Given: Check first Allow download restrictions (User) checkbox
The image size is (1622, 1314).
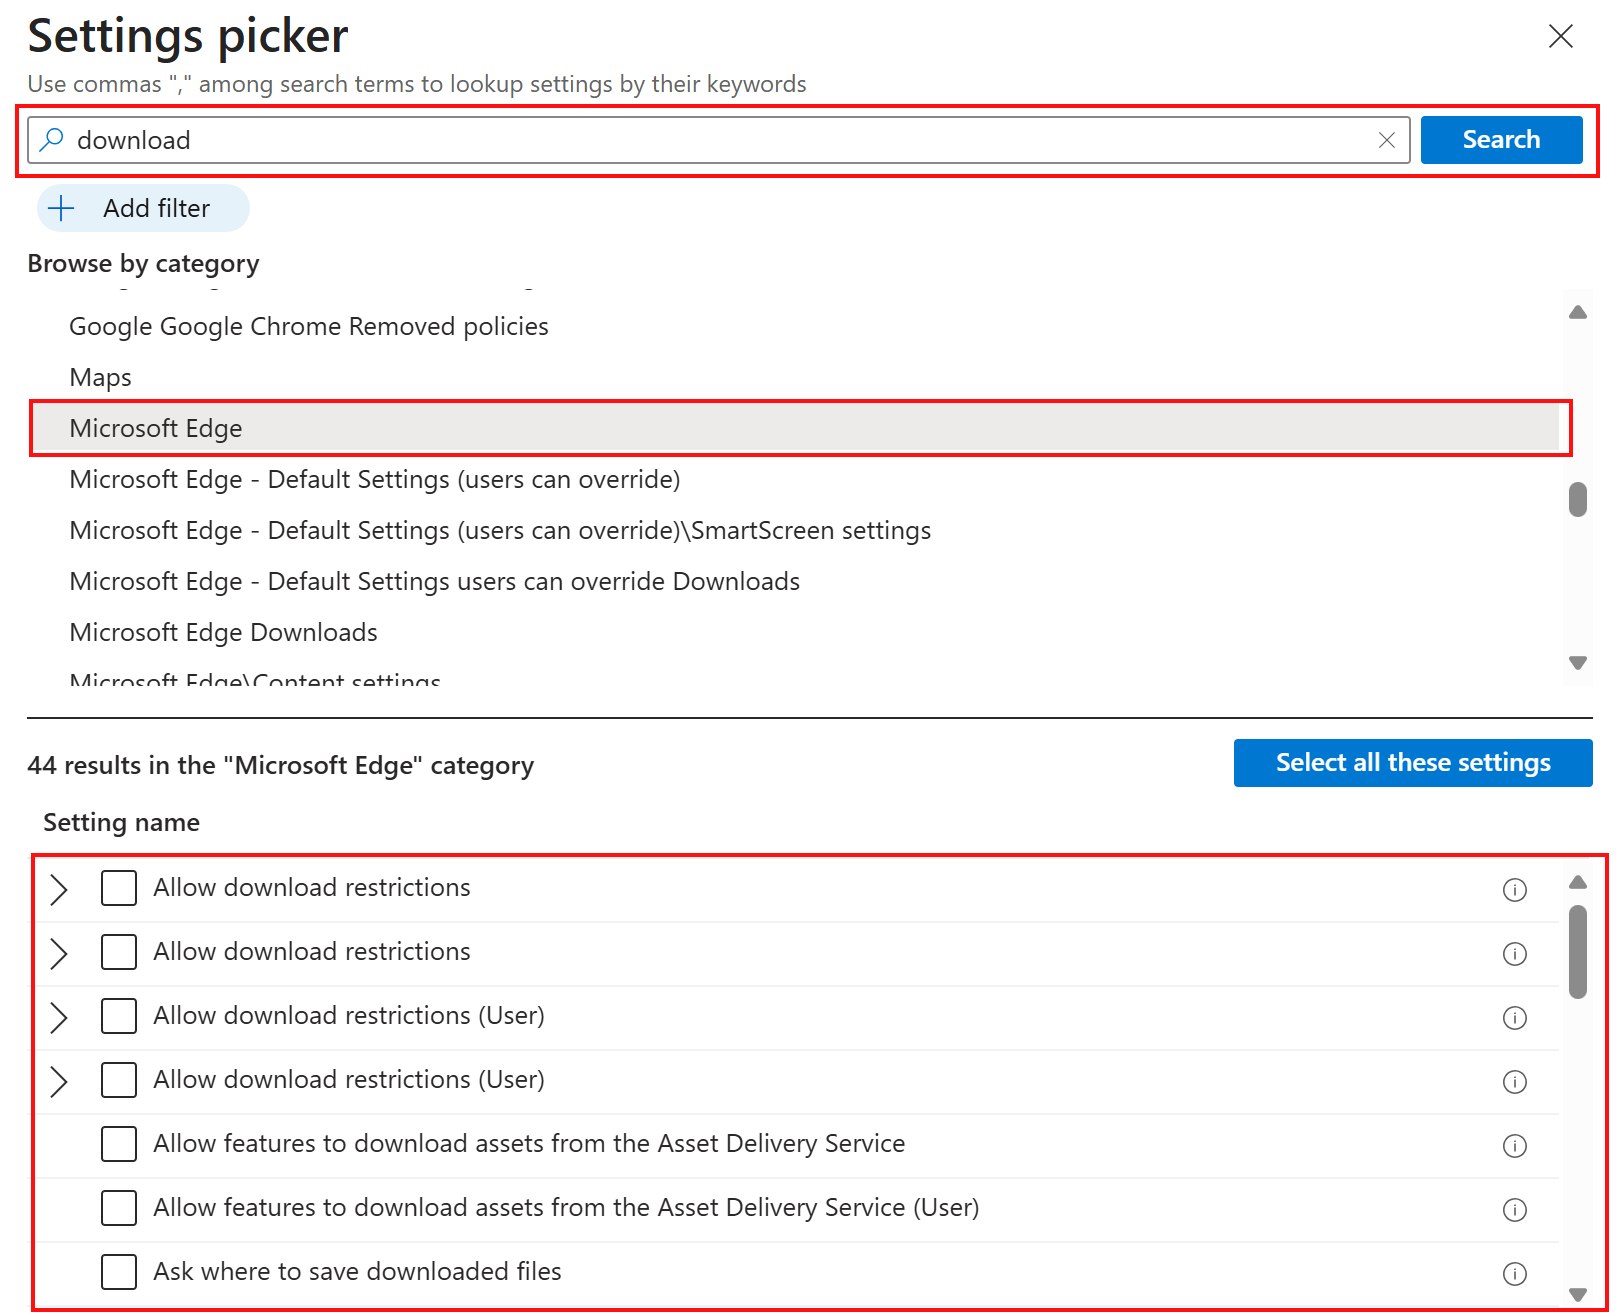Looking at the screenshot, I should pyautogui.click(x=119, y=1016).
